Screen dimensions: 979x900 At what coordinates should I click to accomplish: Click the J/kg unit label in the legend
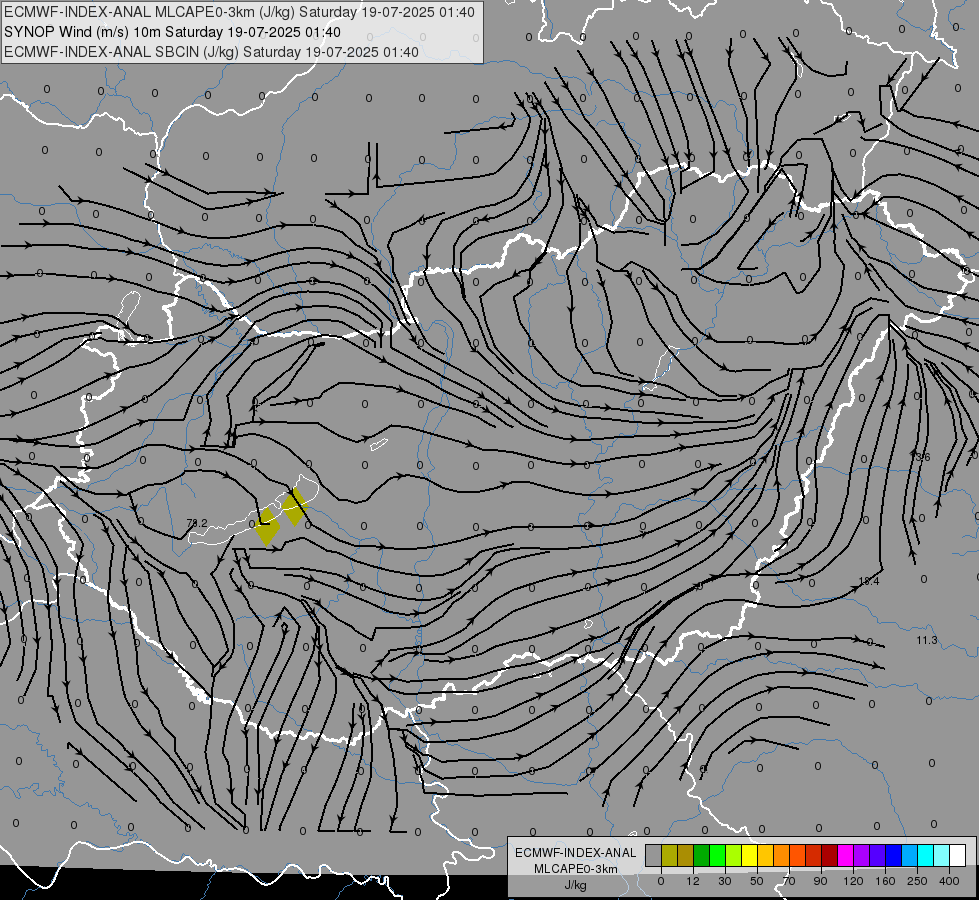point(575,885)
